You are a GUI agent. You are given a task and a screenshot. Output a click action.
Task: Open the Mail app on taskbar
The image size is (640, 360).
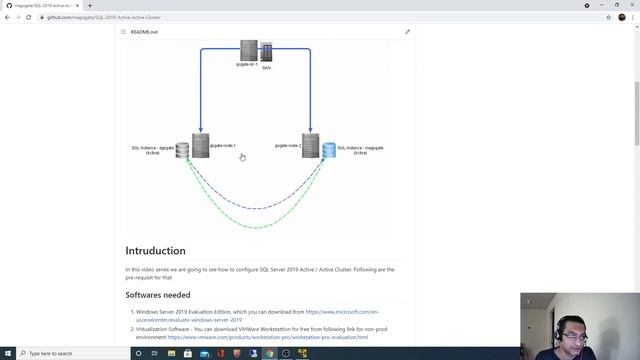204,353
